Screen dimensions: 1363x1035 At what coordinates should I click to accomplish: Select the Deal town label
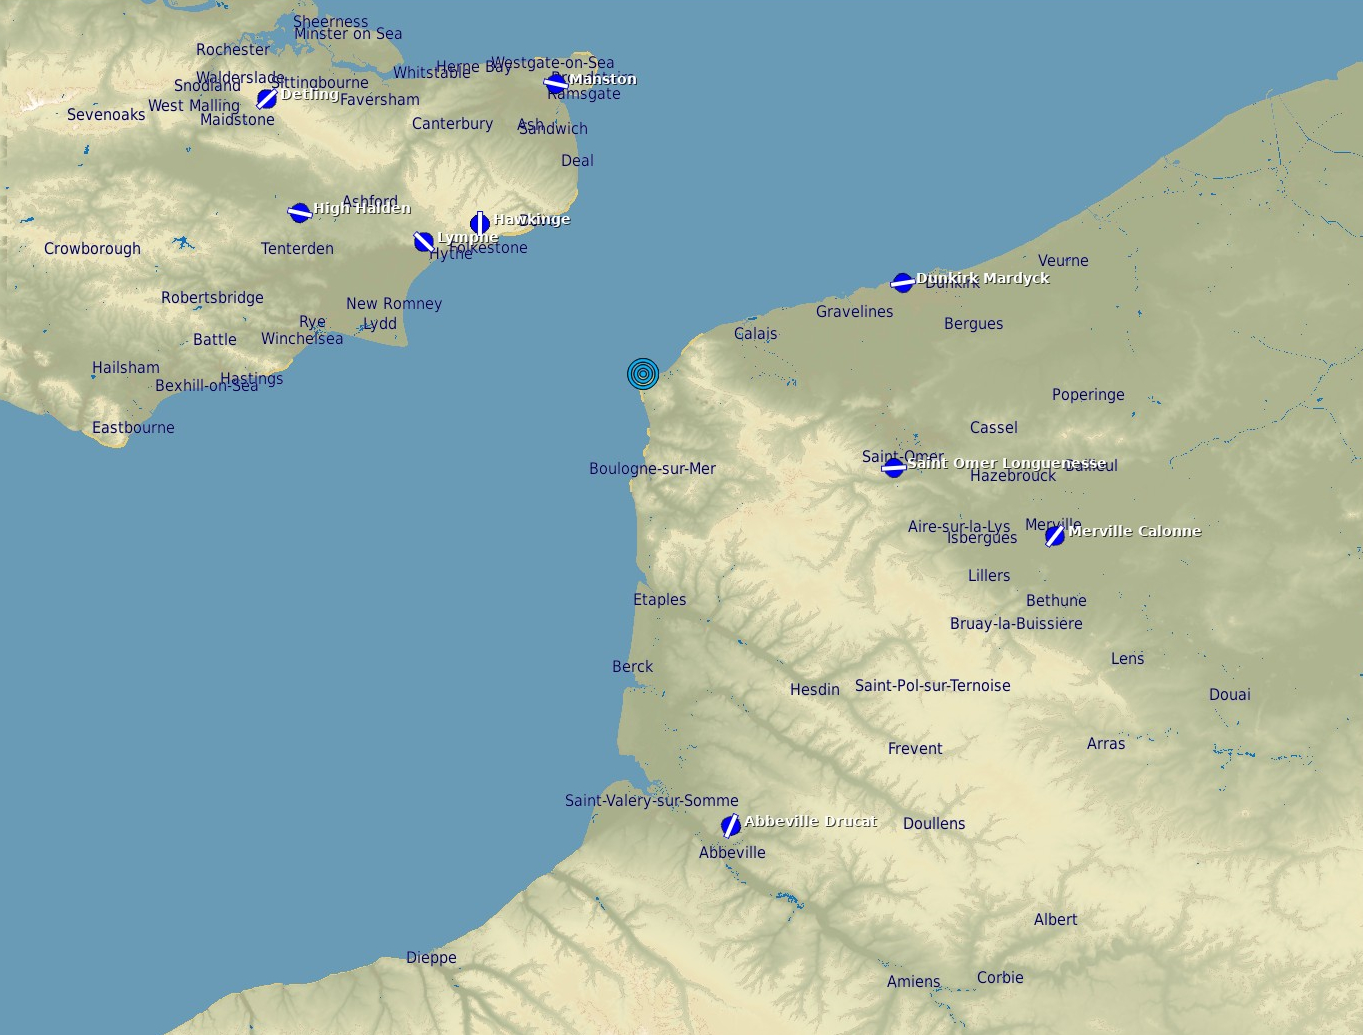[x=577, y=161]
